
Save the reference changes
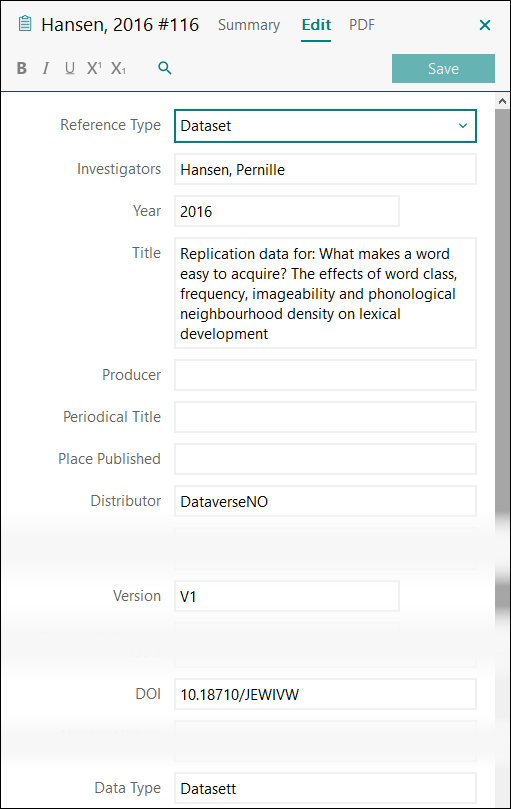tap(443, 68)
